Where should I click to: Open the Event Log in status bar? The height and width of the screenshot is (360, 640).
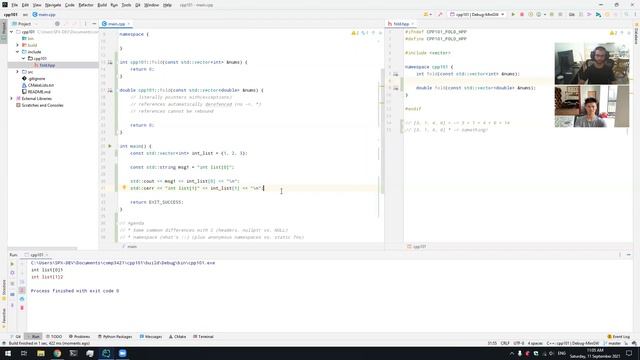coord(619,336)
